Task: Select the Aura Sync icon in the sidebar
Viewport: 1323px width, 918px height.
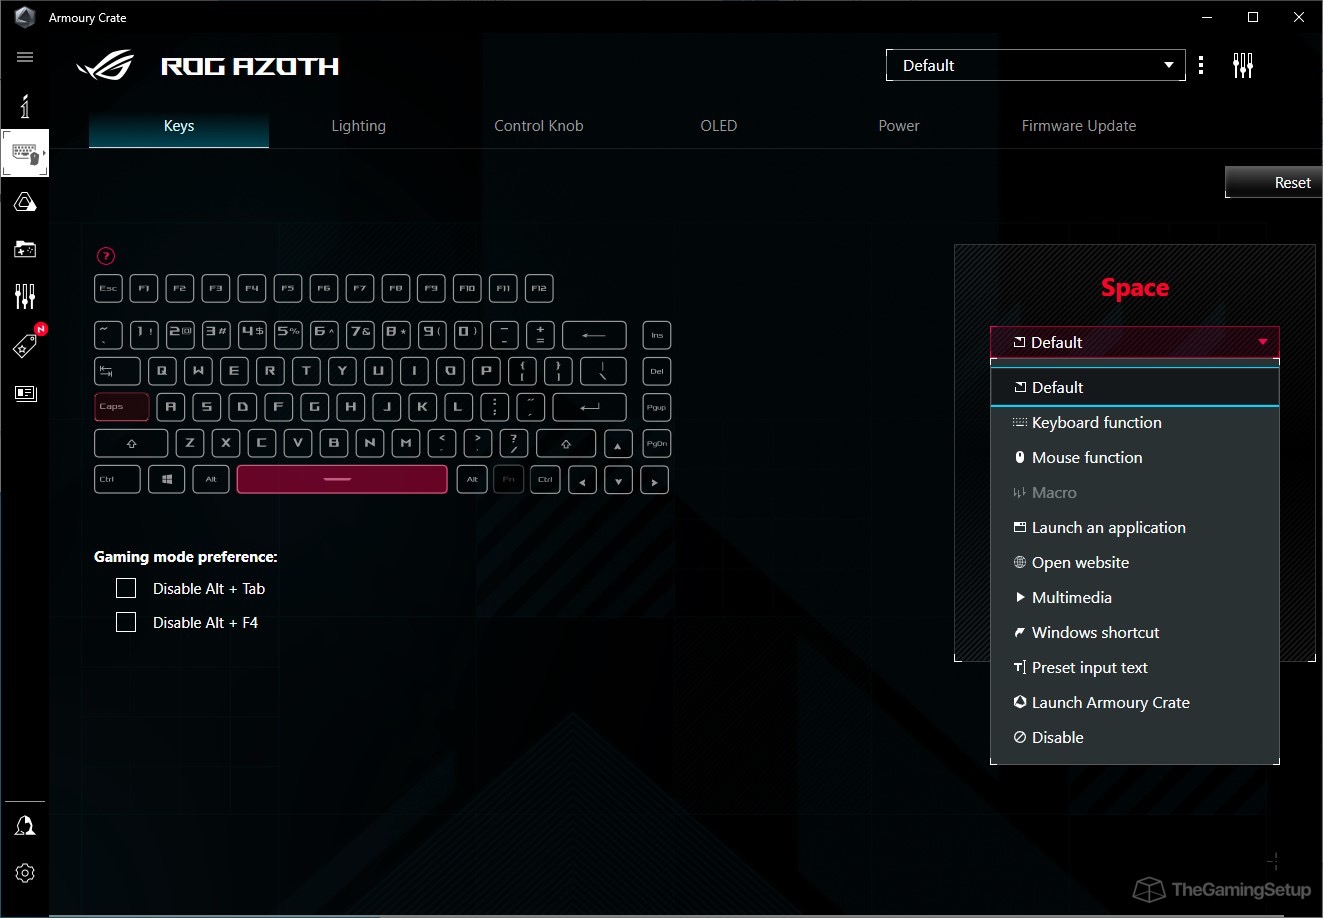Action: pyautogui.click(x=25, y=201)
